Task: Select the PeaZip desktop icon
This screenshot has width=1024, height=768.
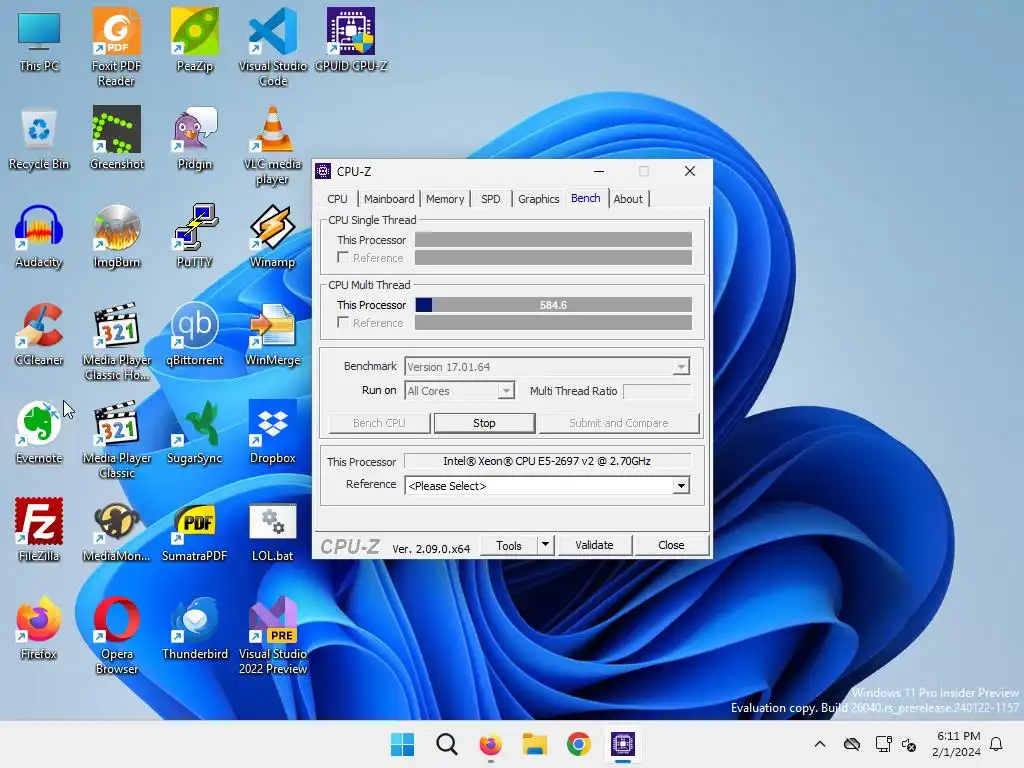Action: pyautogui.click(x=195, y=41)
